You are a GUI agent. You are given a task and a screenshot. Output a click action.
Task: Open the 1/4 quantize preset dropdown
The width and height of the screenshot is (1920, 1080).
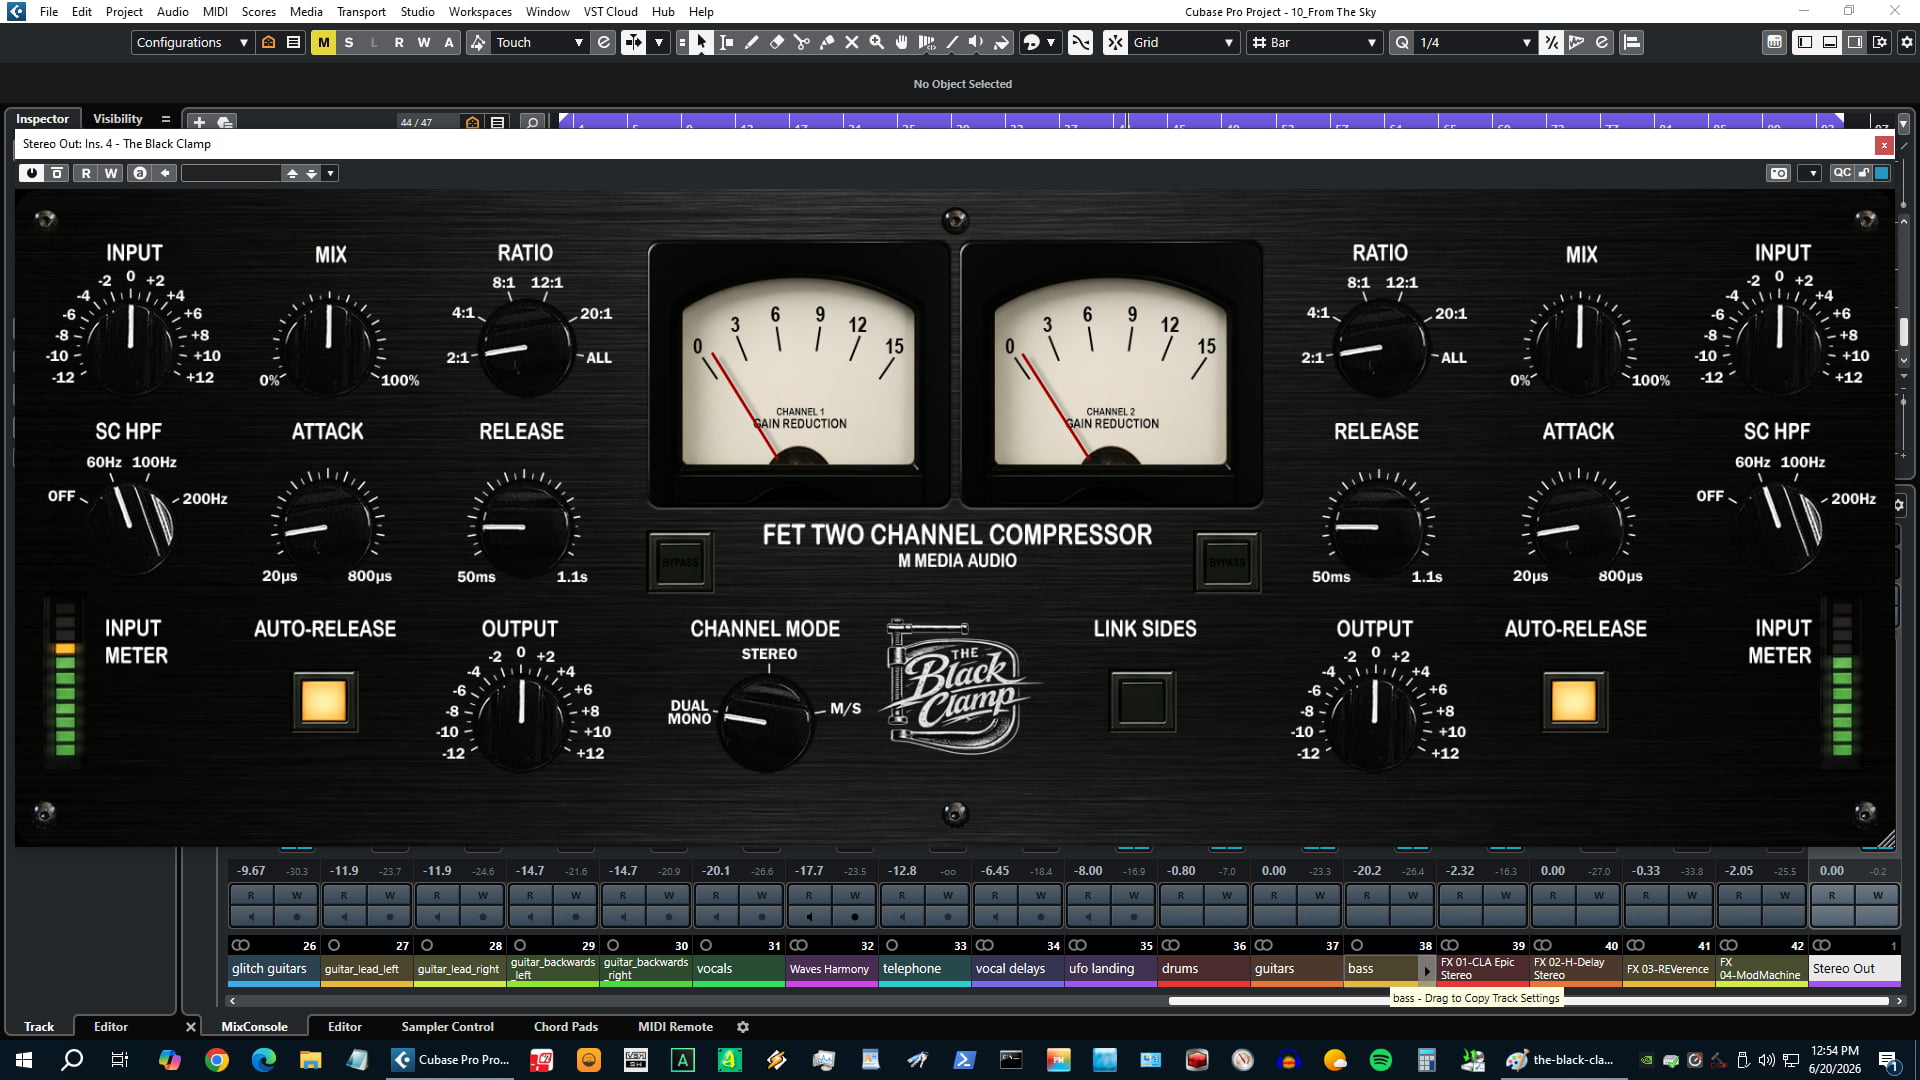(x=1474, y=42)
